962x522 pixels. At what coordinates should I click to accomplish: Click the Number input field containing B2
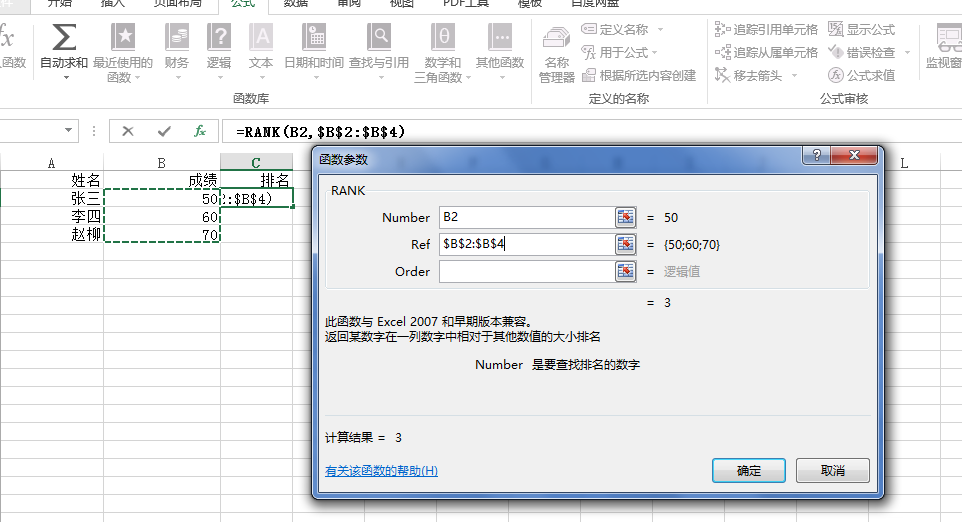[527, 217]
